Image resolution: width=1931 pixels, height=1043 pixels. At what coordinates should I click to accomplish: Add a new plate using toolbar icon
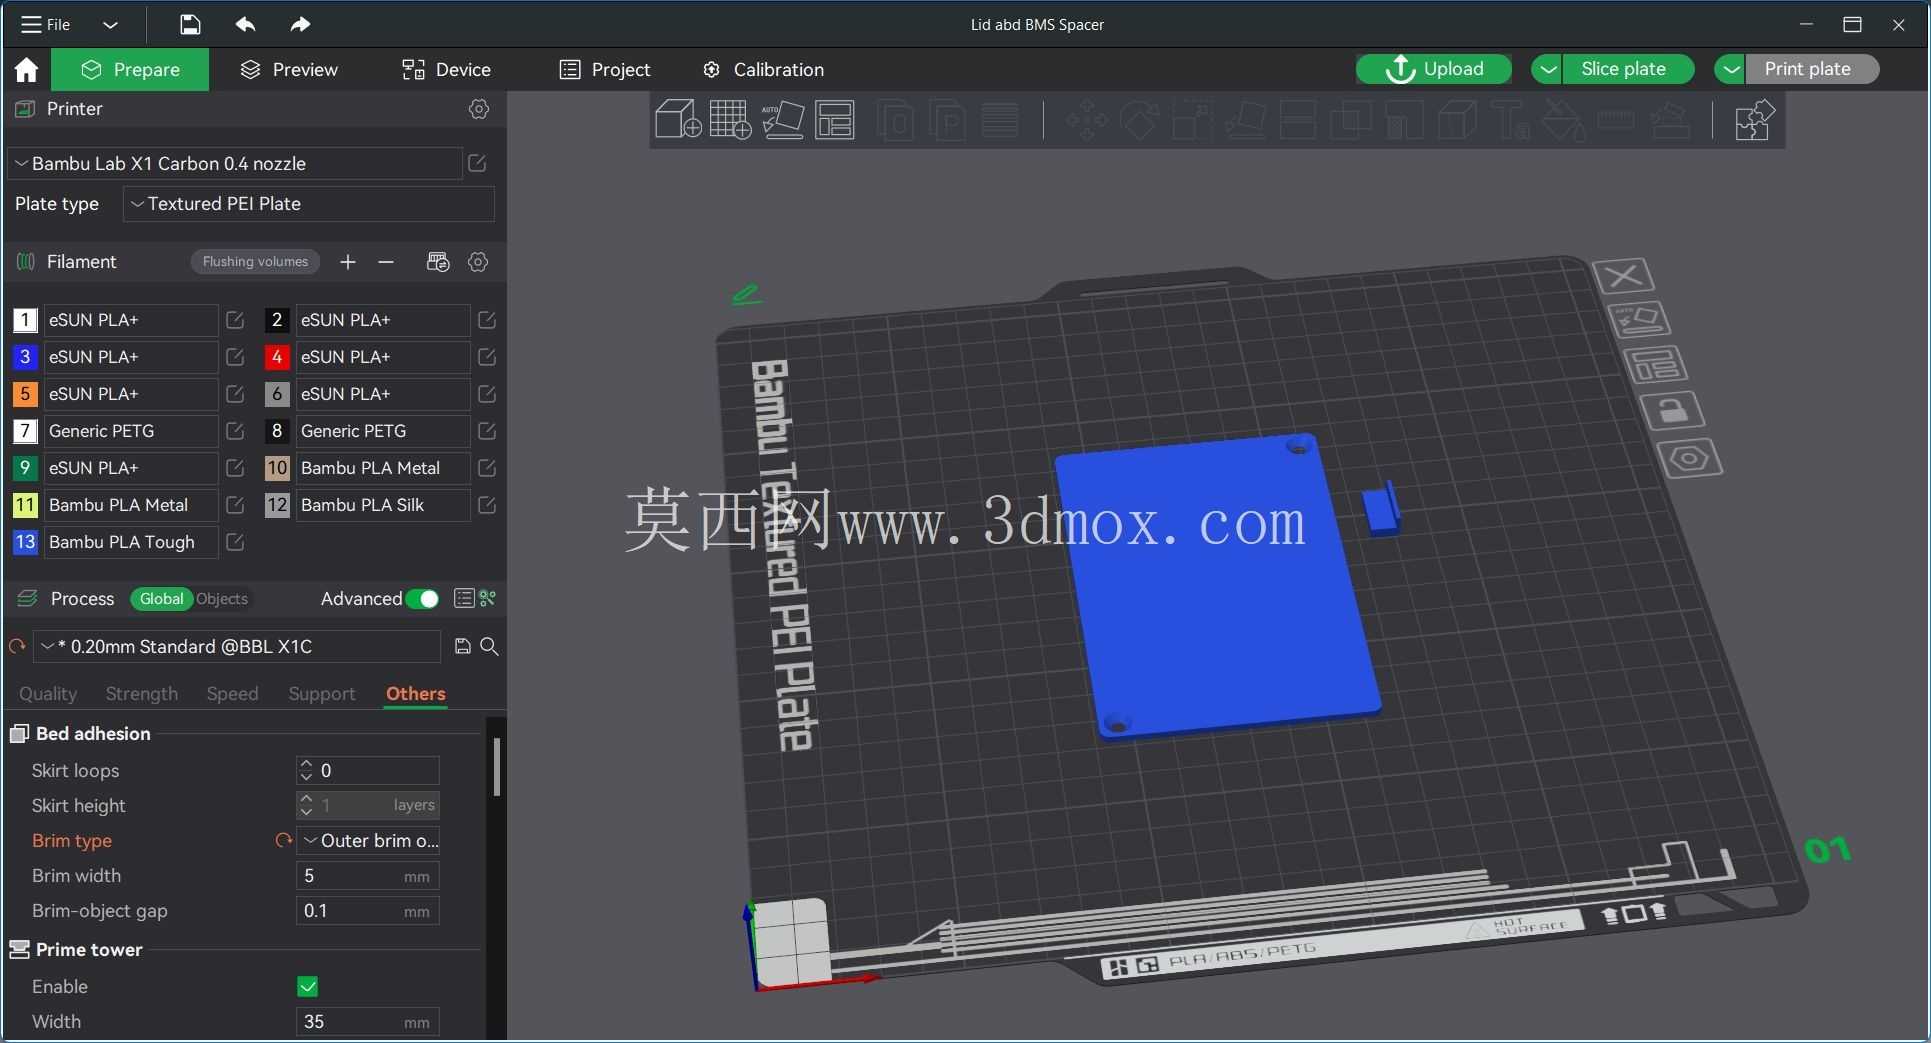[730, 120]
